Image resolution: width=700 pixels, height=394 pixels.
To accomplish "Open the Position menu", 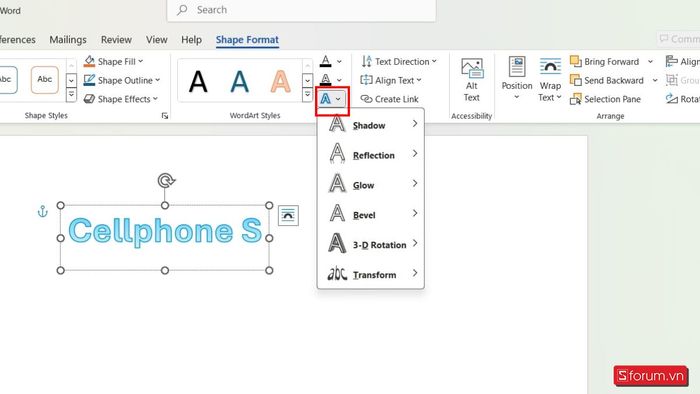I will 517,79.
